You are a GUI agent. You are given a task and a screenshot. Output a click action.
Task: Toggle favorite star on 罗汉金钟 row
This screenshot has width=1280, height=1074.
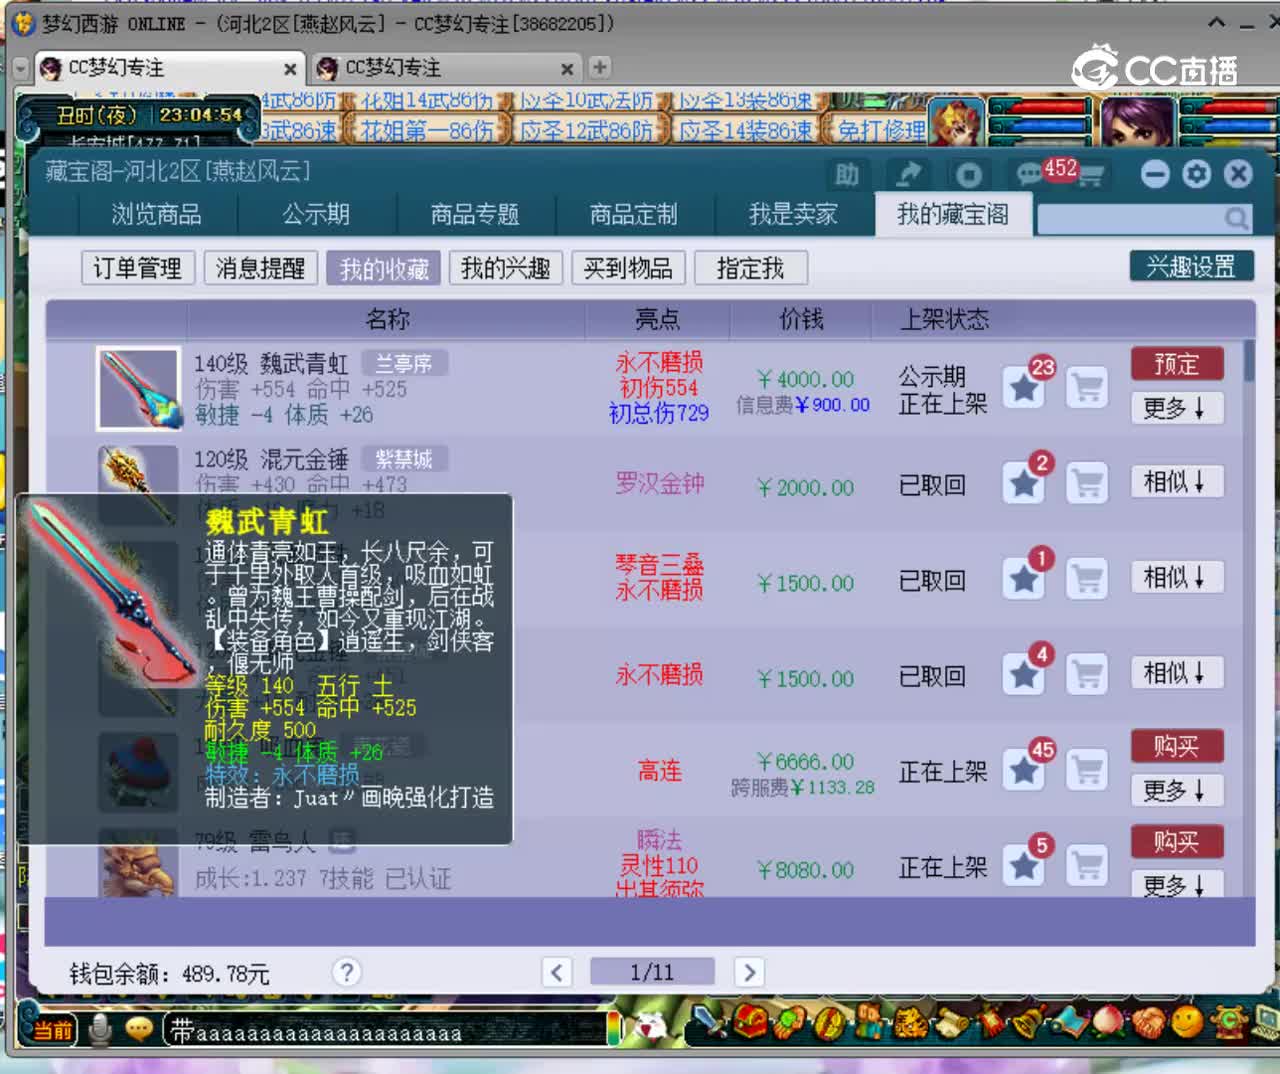pos(1024,483)
